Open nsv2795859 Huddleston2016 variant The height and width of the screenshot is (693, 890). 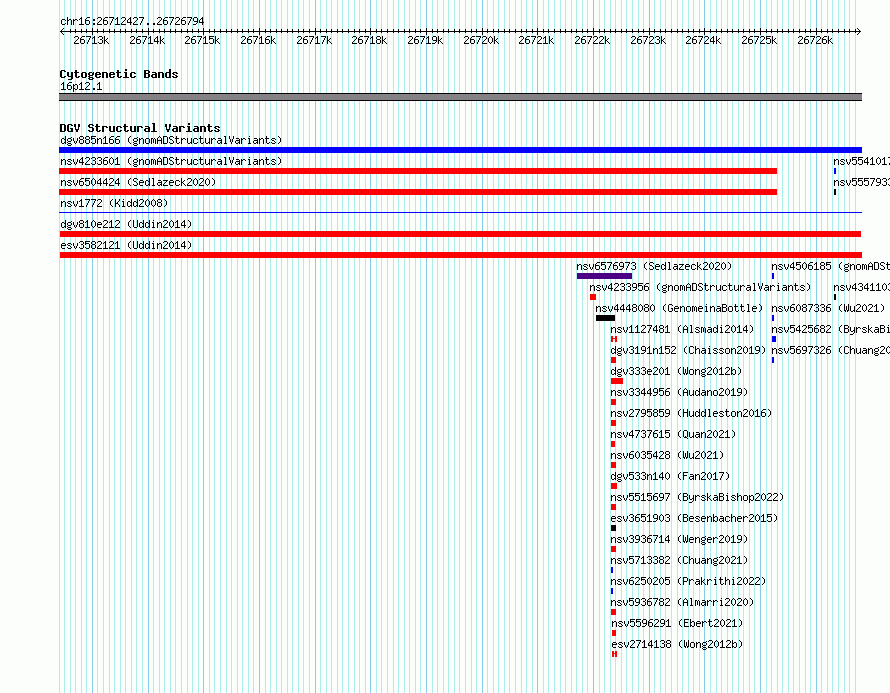click(x=691, y=413)
